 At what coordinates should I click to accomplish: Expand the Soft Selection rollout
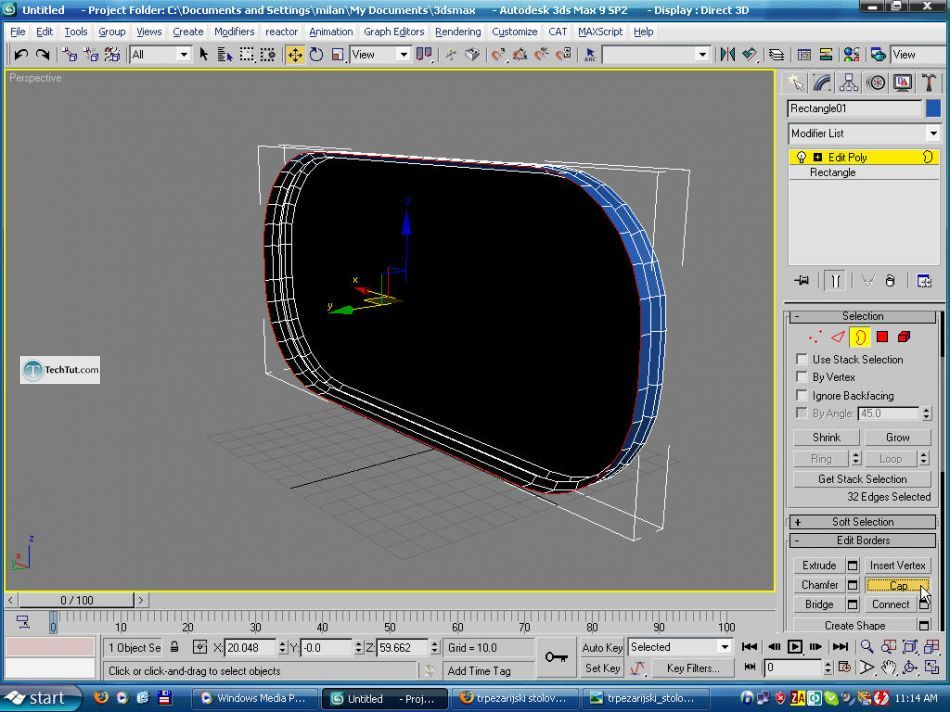(863, 522)
